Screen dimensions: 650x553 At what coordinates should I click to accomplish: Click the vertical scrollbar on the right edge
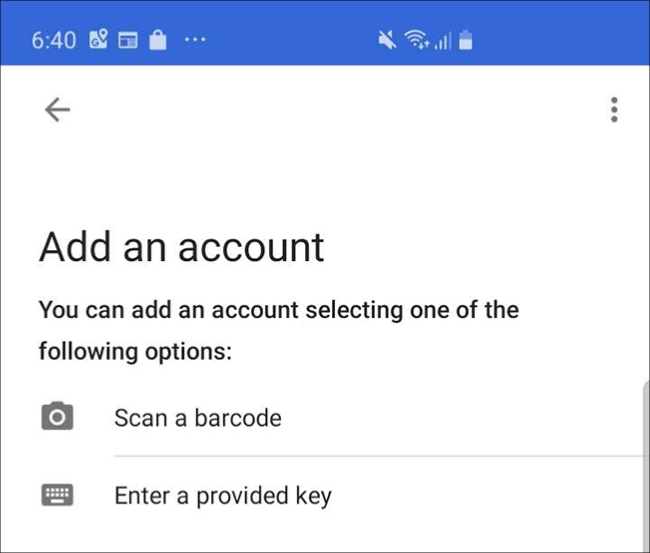point(644,460)
